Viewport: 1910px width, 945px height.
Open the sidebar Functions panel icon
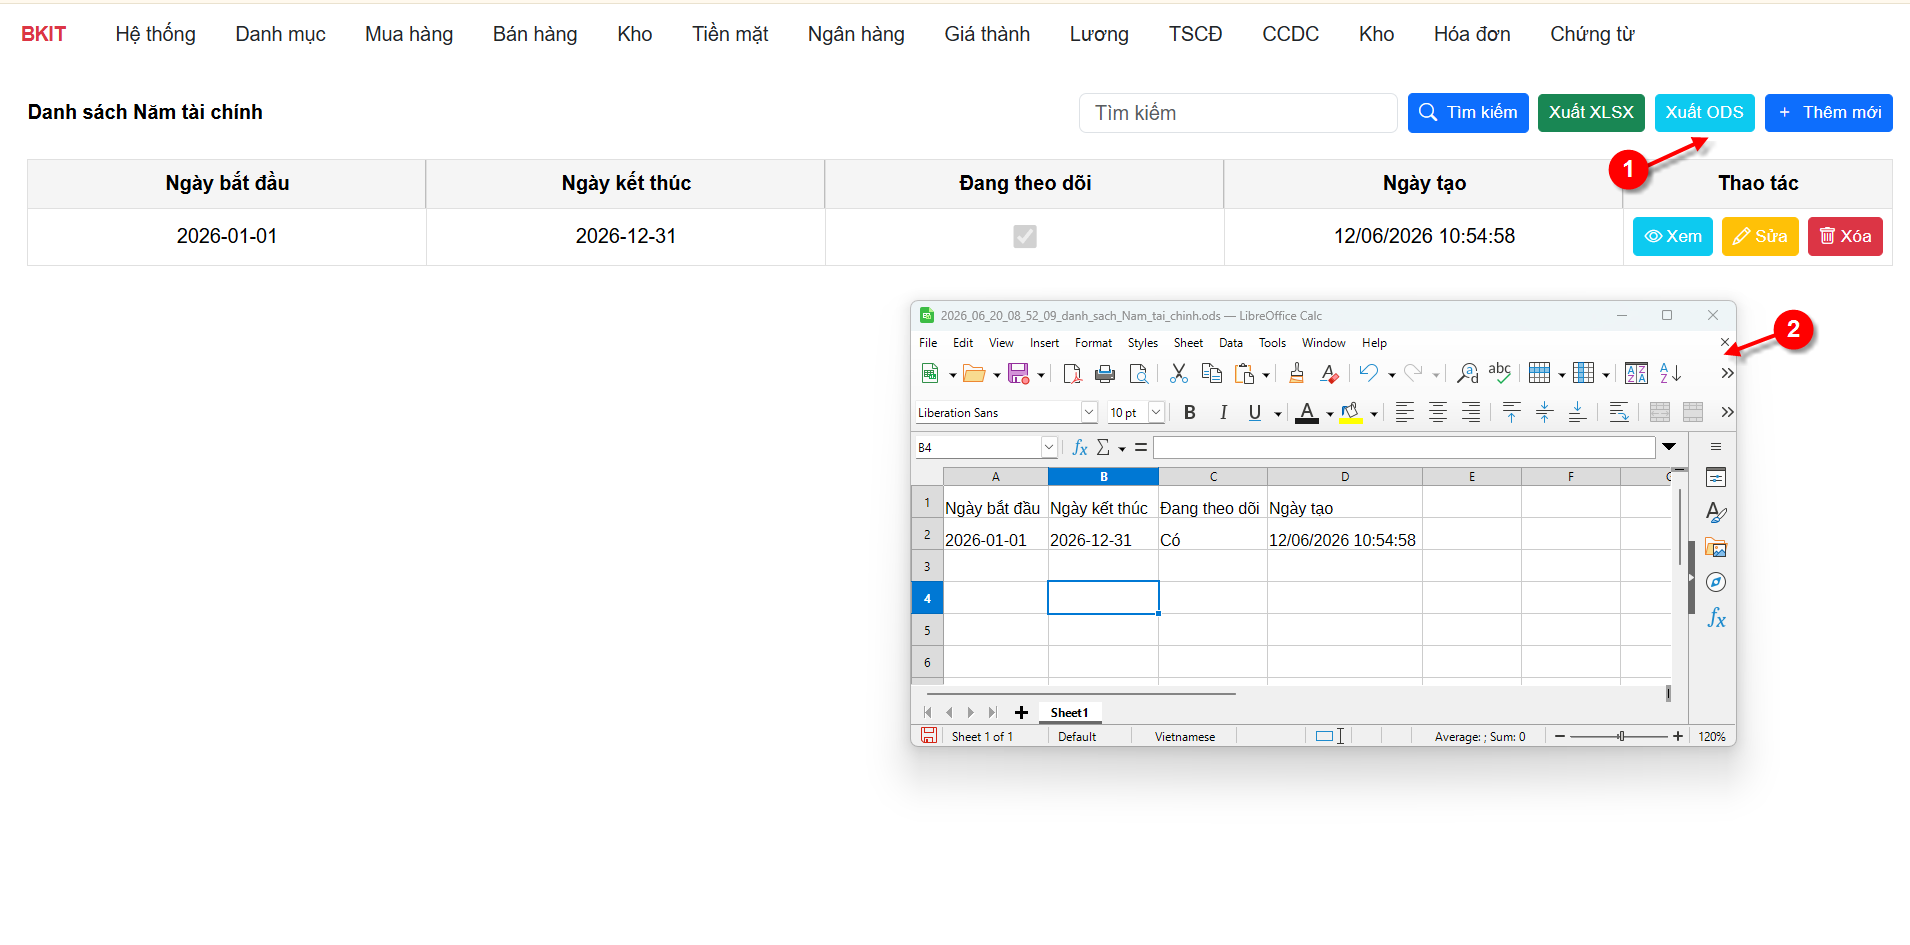[1716, 618]
